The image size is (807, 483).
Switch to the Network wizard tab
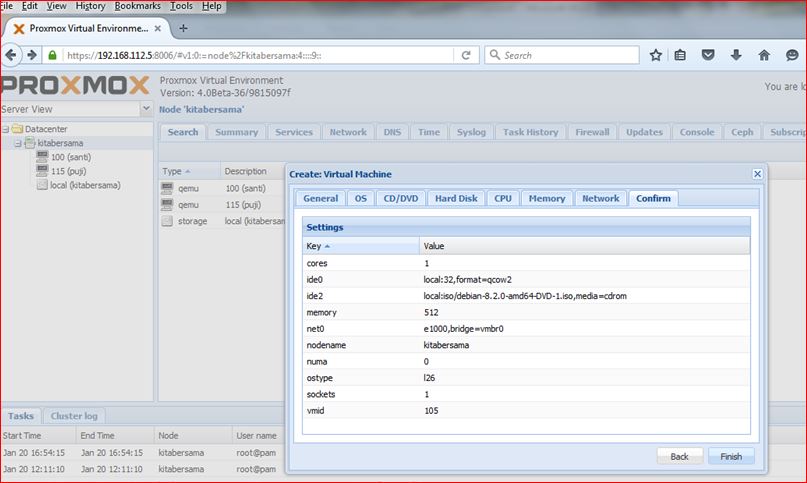tap(601, 198)
